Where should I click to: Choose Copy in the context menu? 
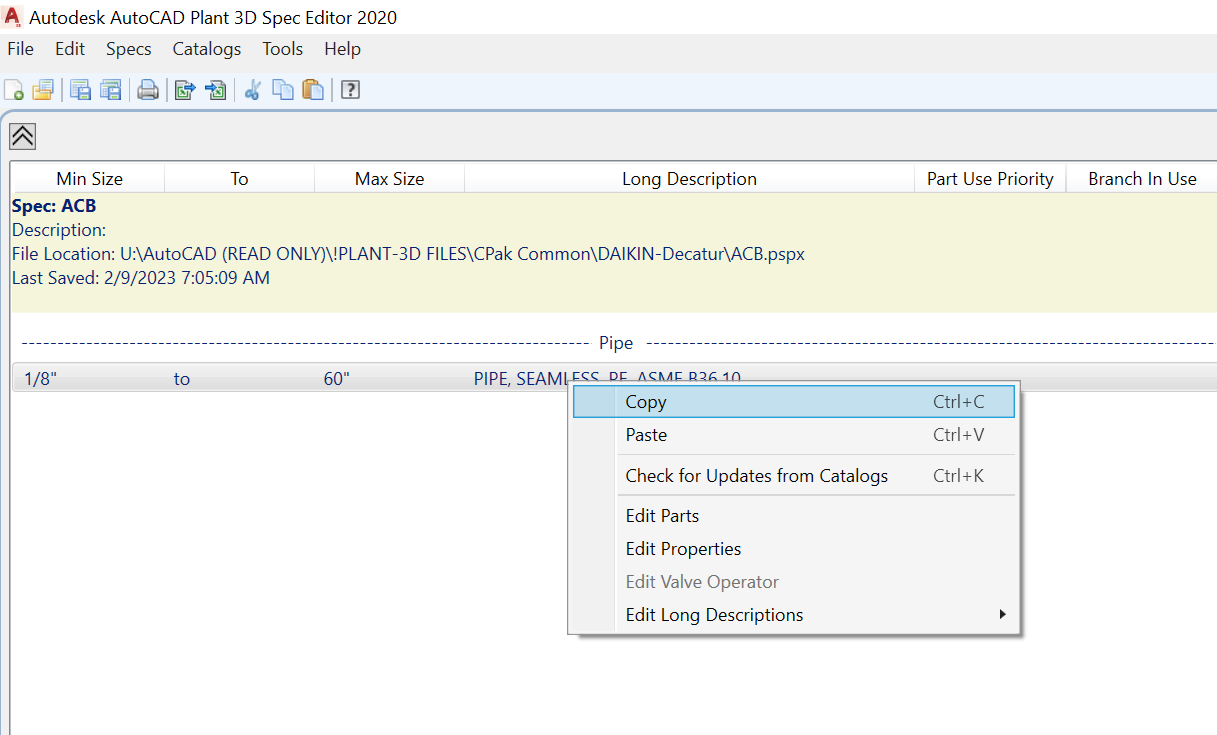794,402
